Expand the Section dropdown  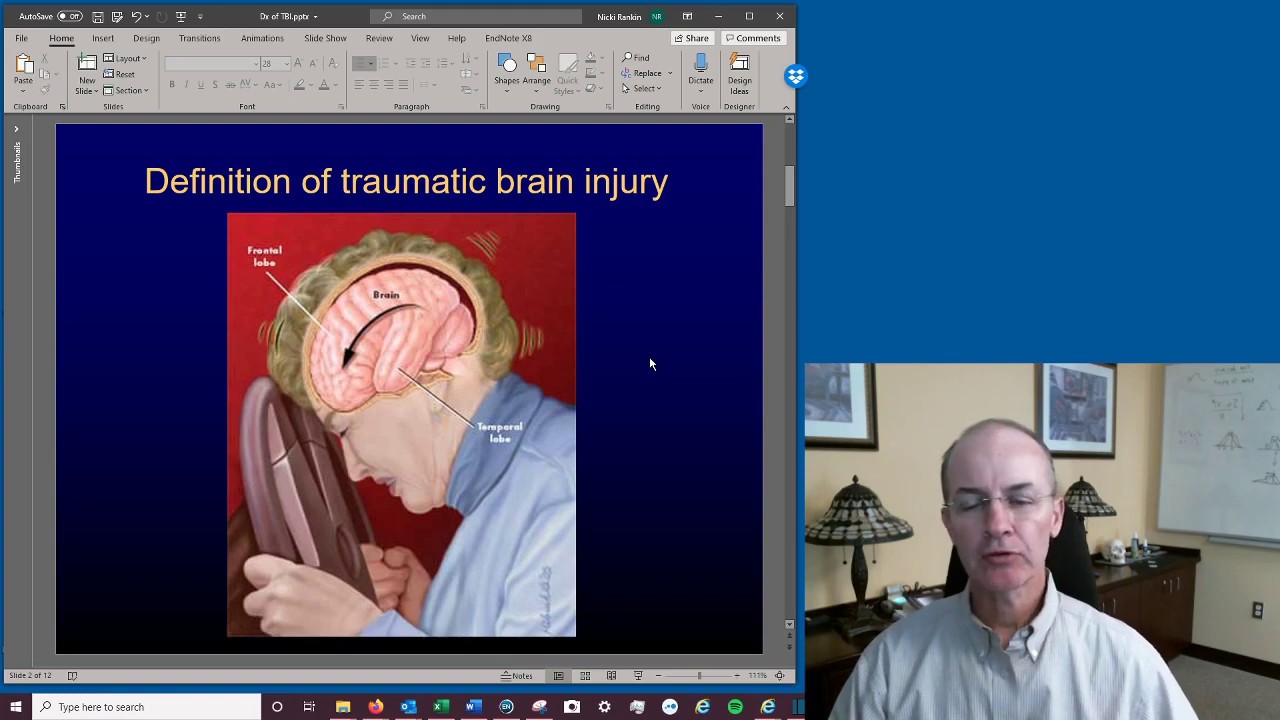(x=127, y=90)
